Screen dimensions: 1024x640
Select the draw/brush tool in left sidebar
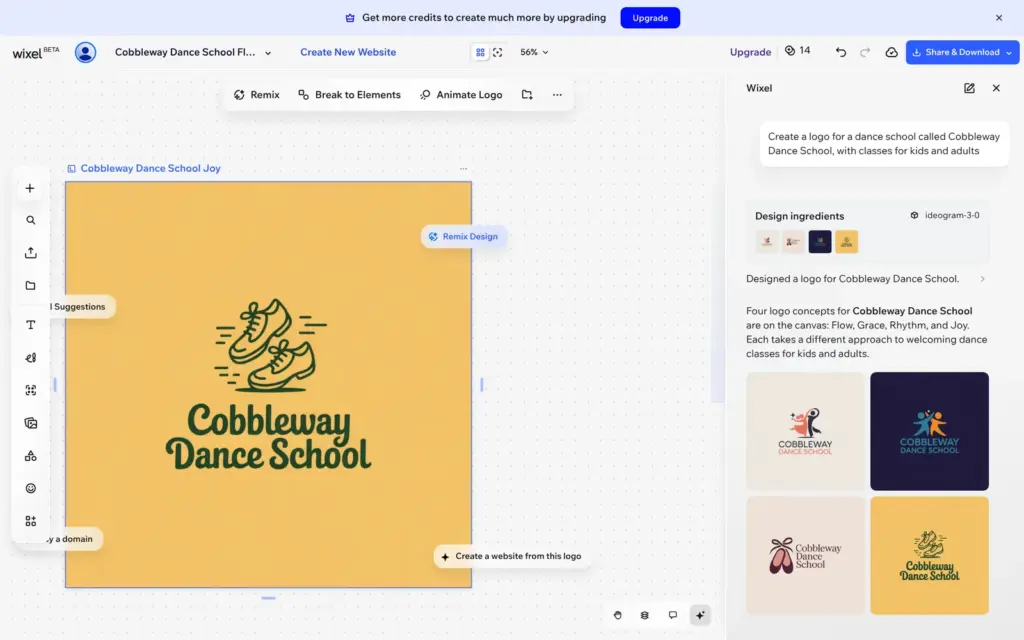pyautogui.click(x=30, y=358)
